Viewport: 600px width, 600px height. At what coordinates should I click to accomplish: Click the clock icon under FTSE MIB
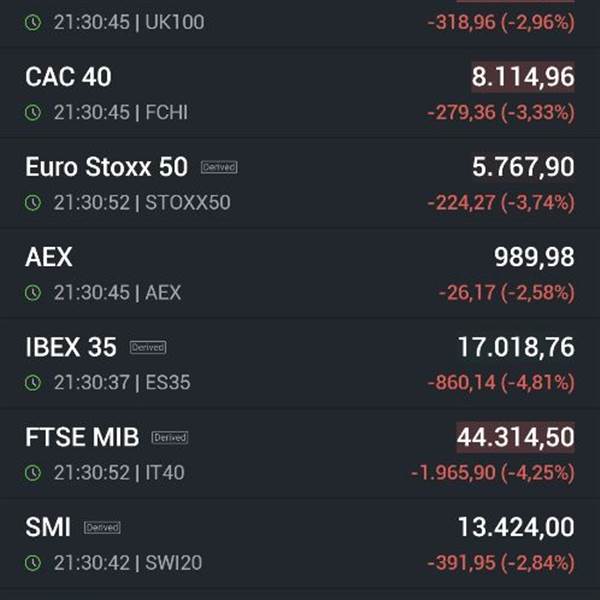(x=33, y=473)
